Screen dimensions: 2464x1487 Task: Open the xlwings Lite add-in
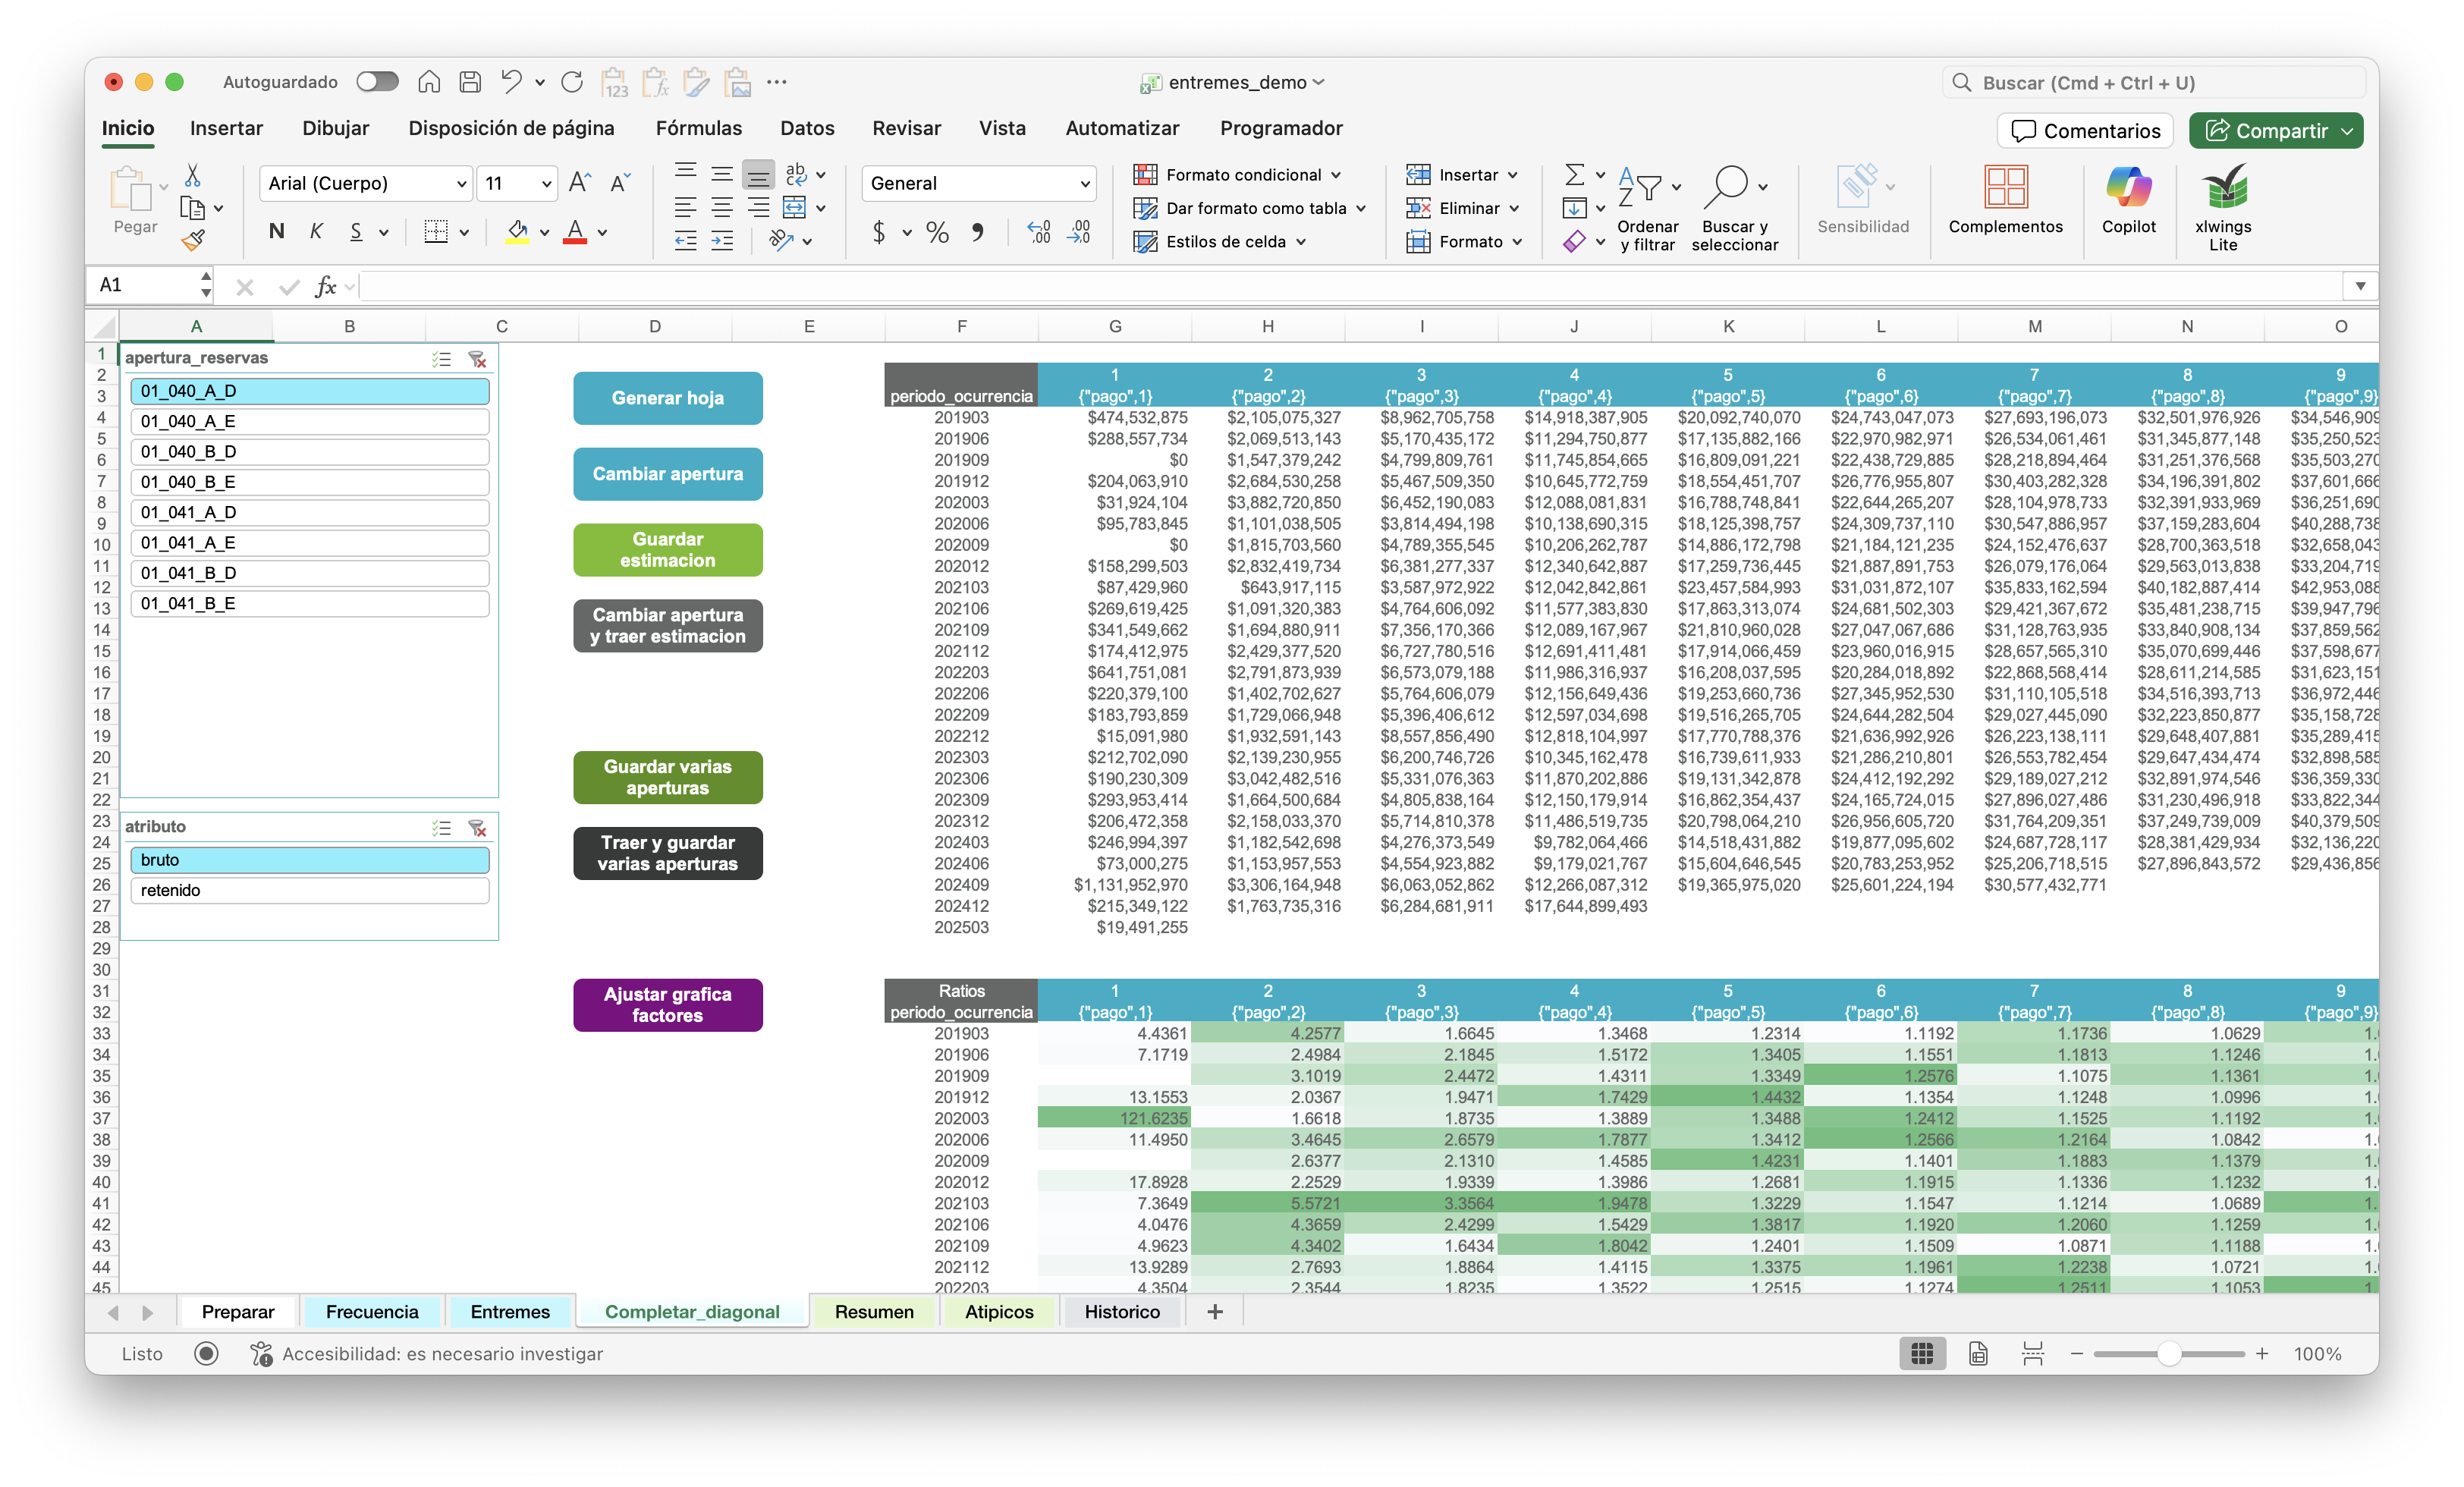(x=2223, y=208)
